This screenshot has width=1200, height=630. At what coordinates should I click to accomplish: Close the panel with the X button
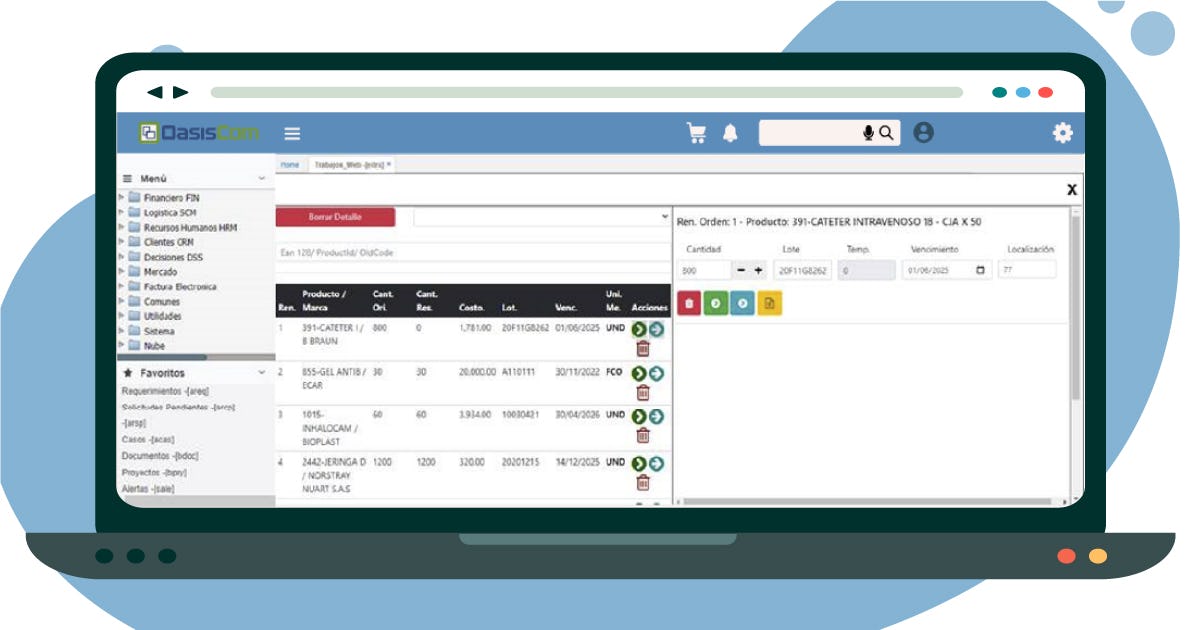coord(1072,189)
